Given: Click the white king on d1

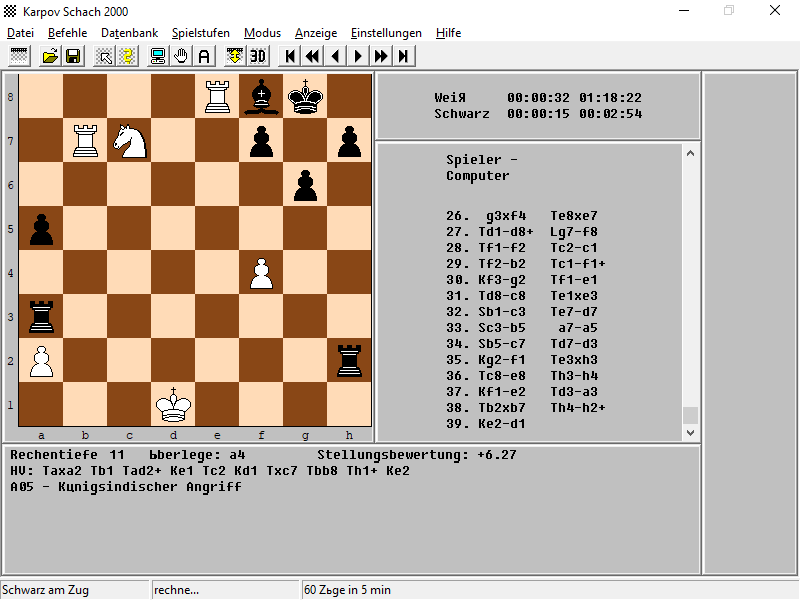Looking at the screenshot, I should pos(173,405).
